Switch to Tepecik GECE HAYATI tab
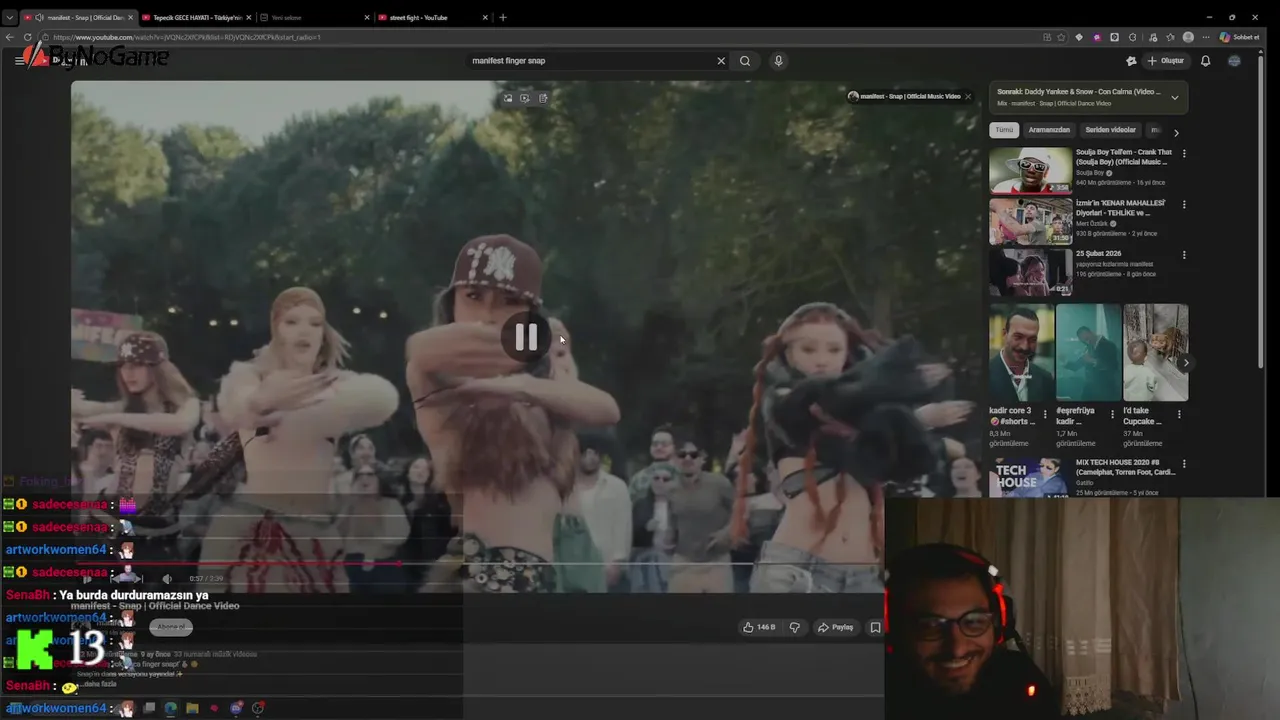The width and height of the screenshot is (1280, 720). pyautogui.click(x=195, y=17)
